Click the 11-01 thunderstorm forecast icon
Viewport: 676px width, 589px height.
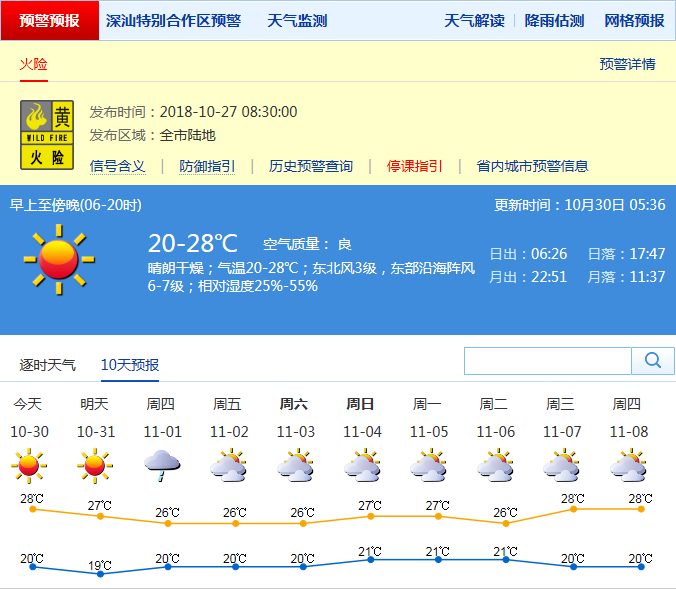(161, 465)
